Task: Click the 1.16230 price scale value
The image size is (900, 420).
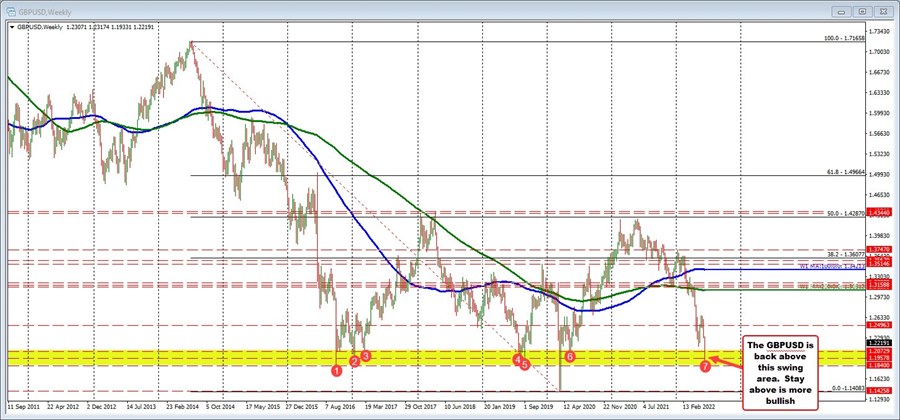Action: pos(877,379)
